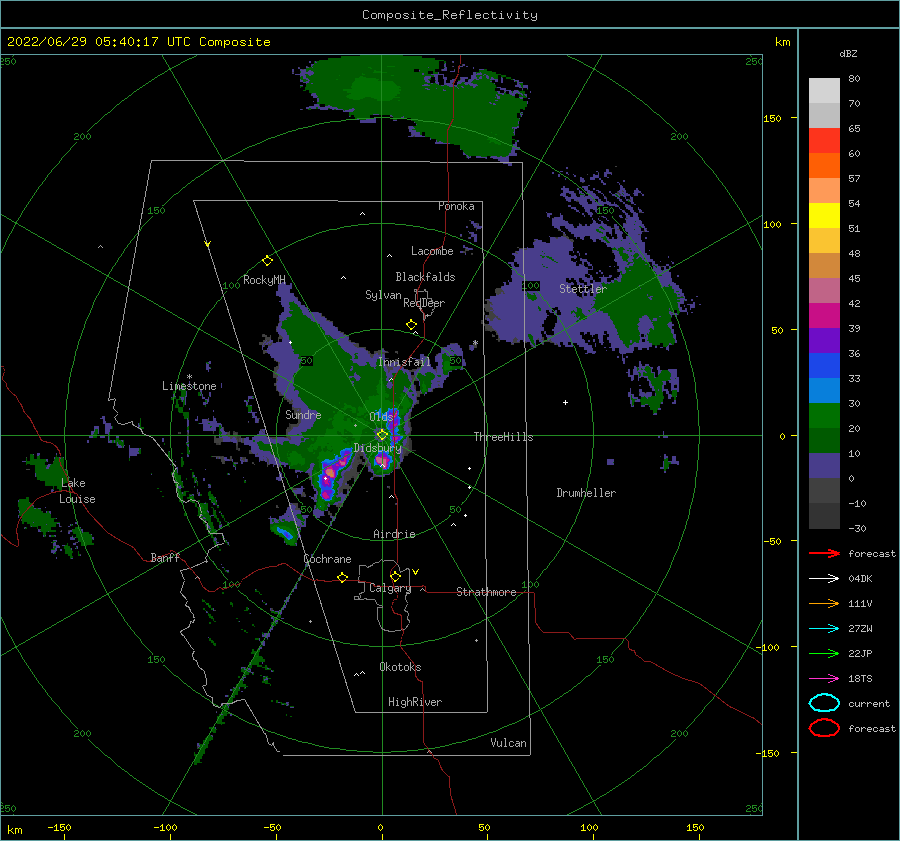The width and height of the screenshot is (900, 841).
Task: Click the Blackfalds town label
Action: 425,277
